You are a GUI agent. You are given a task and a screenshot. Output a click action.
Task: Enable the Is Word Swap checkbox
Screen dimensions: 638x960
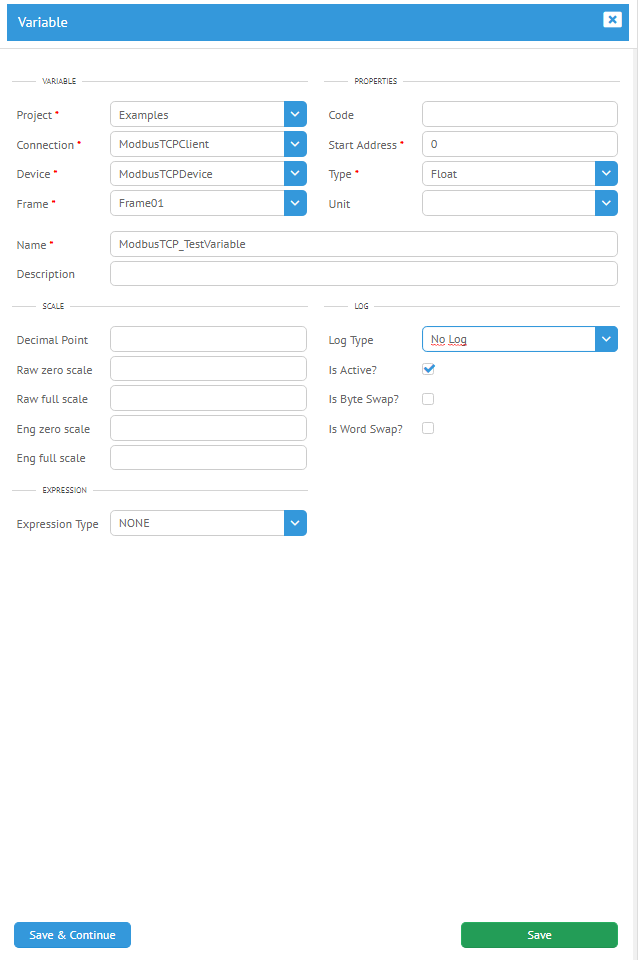tap(428, 428)
